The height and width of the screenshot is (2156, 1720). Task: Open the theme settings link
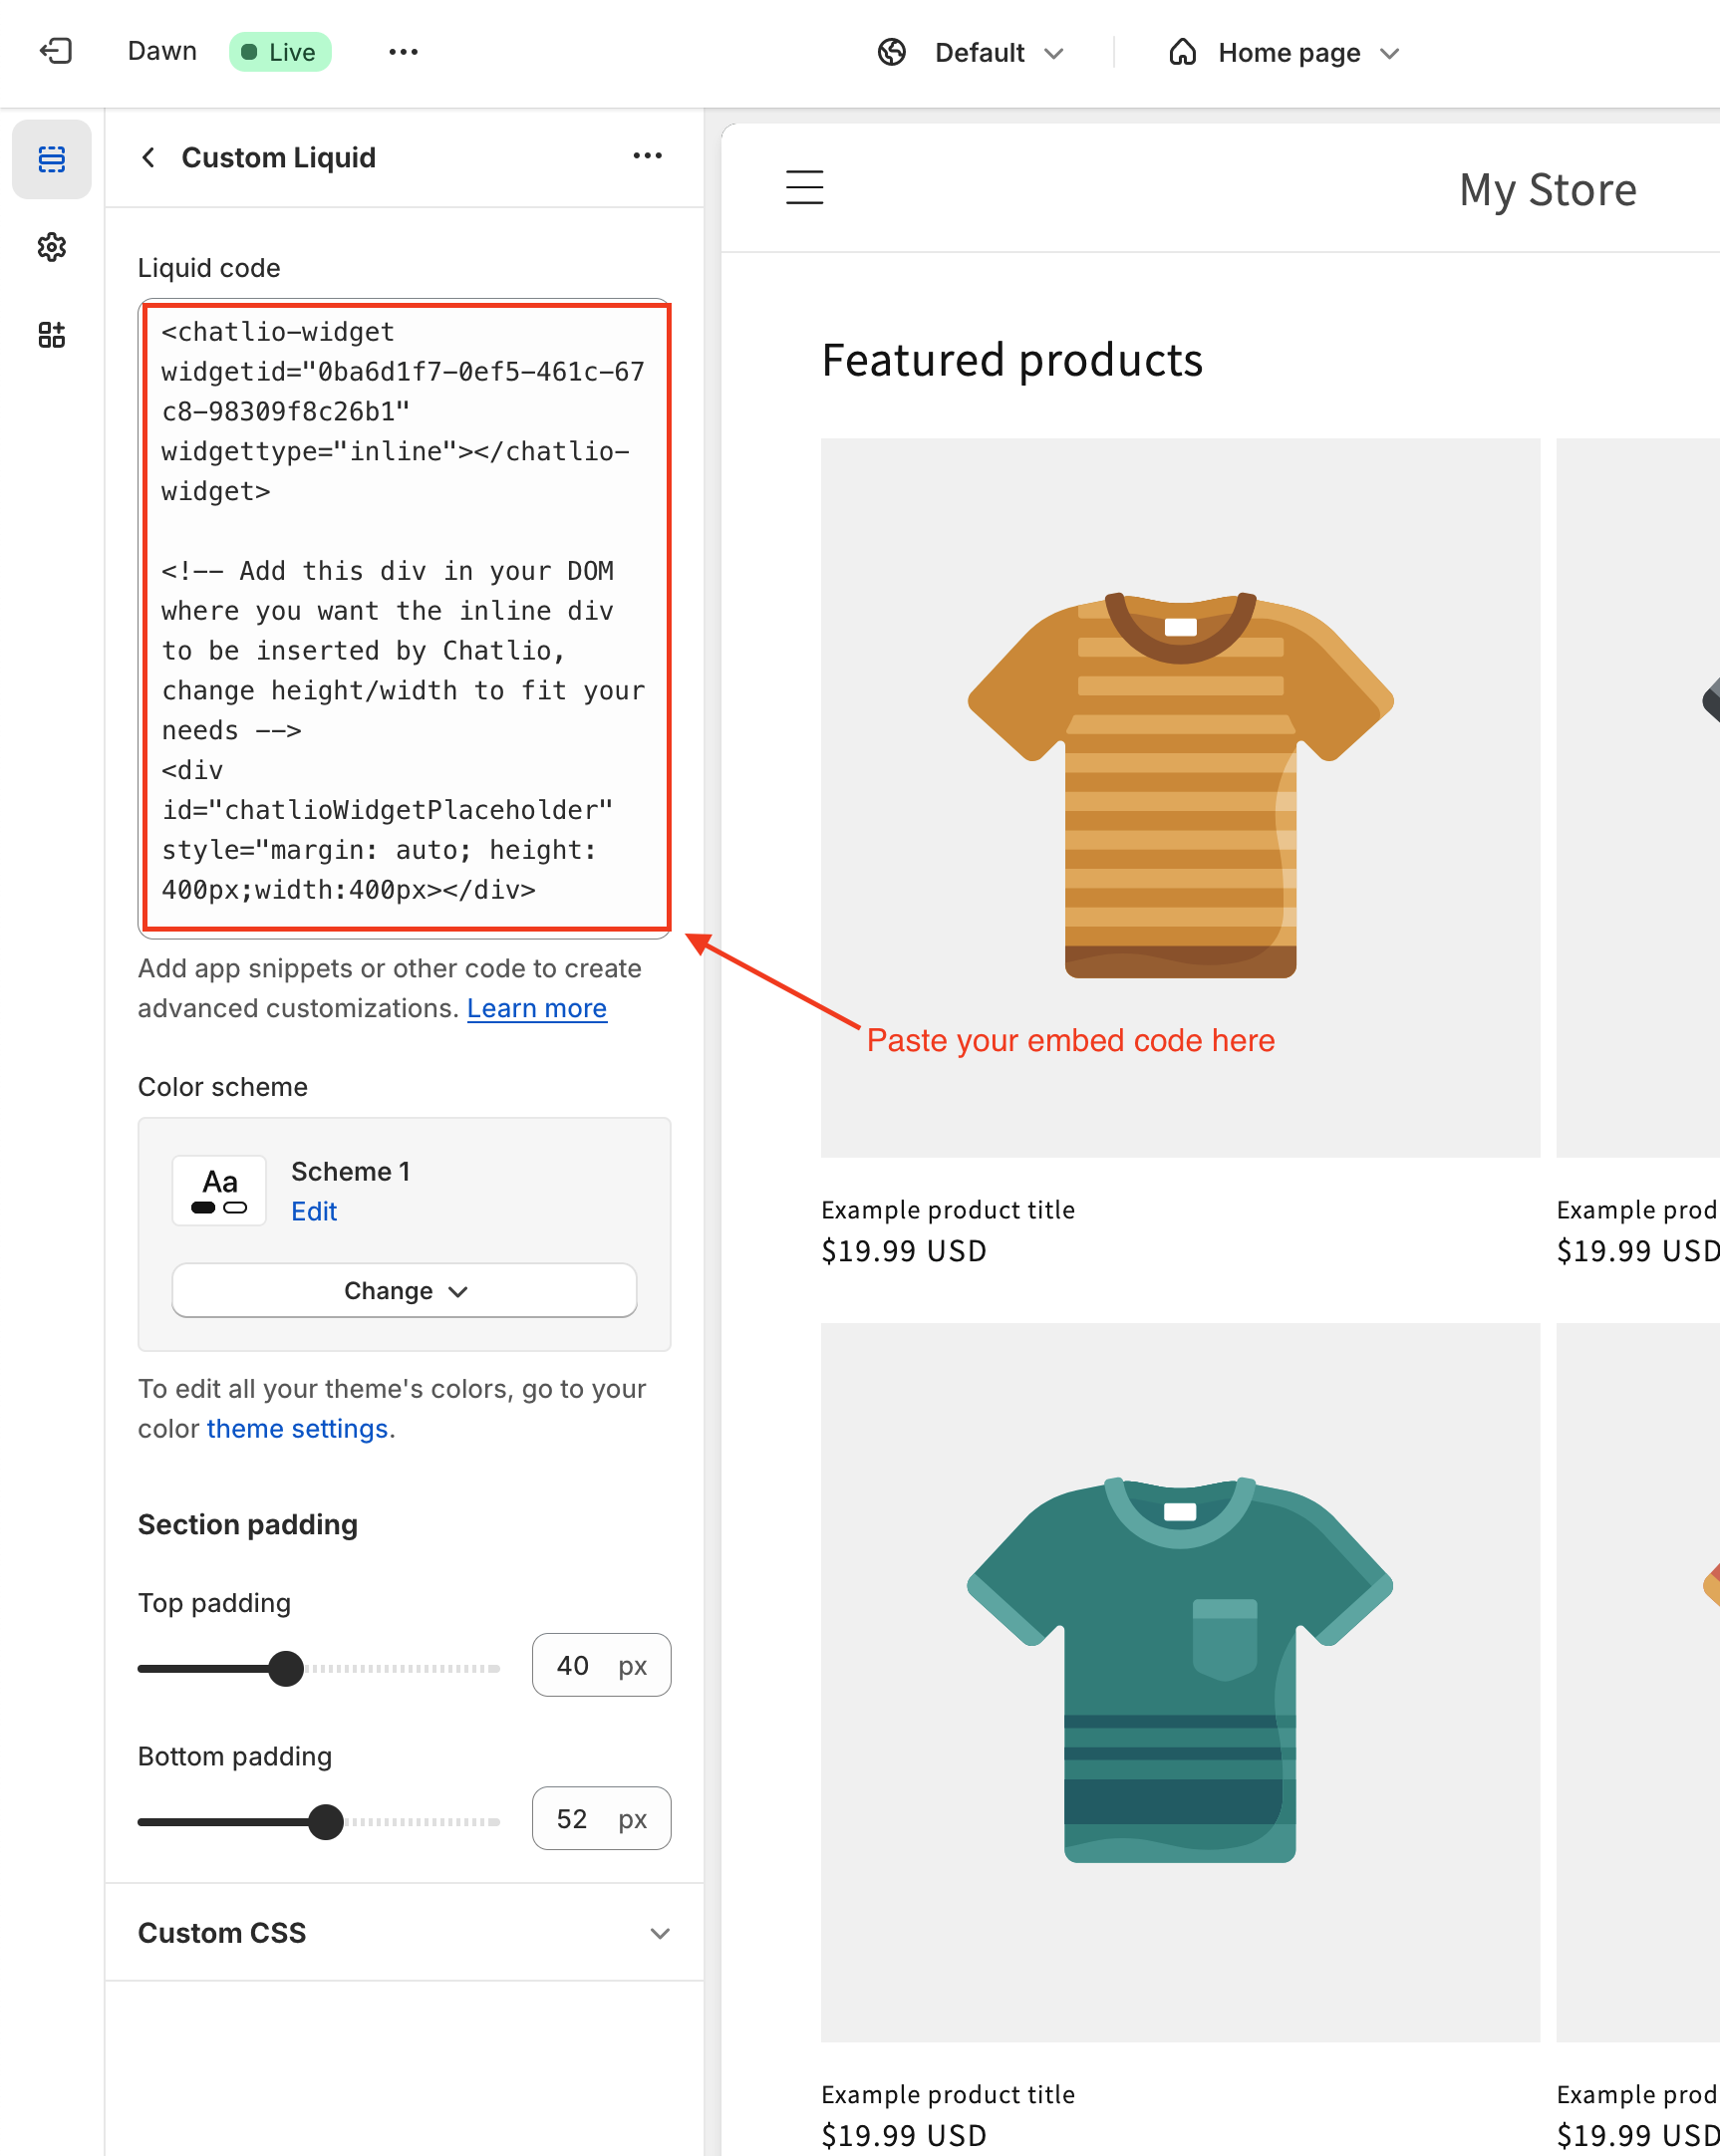point(297,1428)
